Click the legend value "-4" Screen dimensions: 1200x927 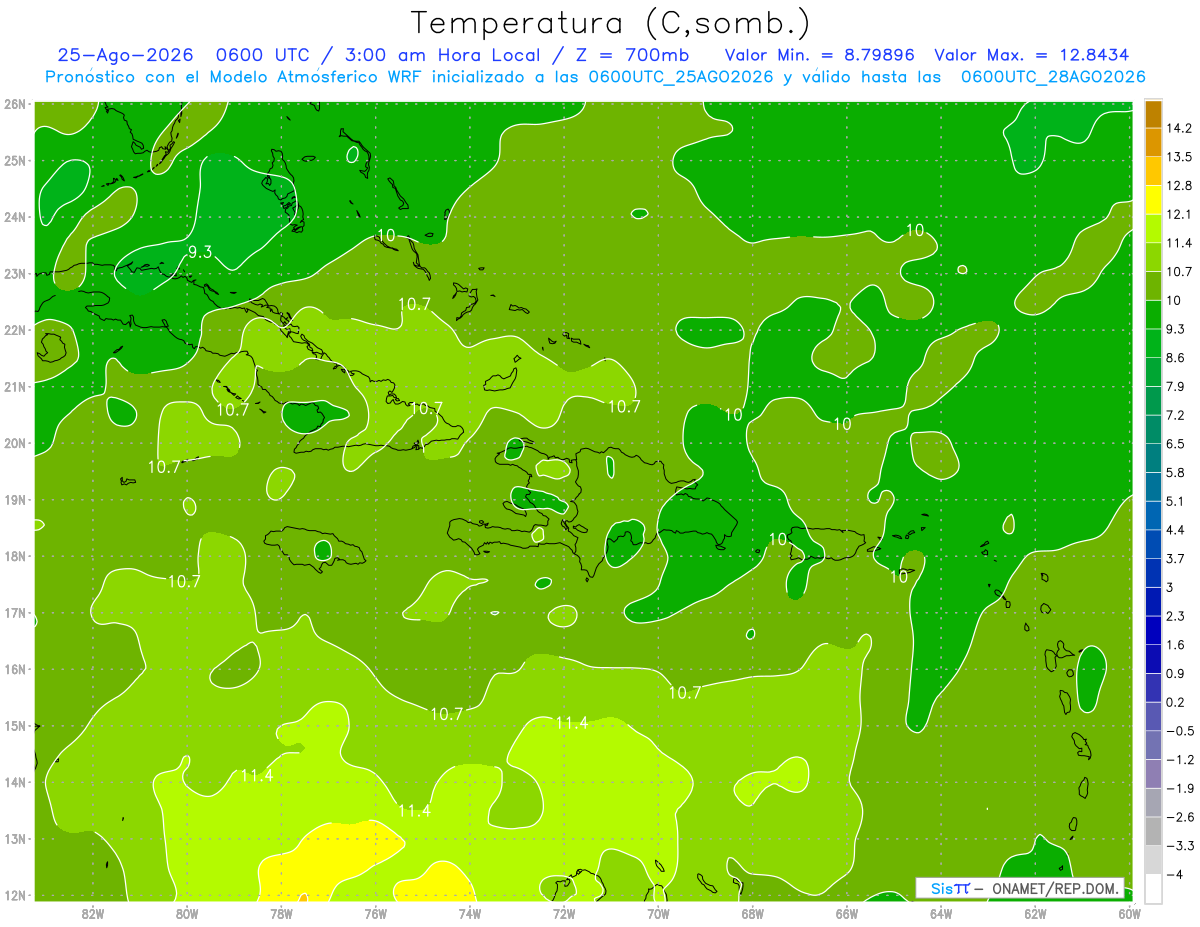1174,874
